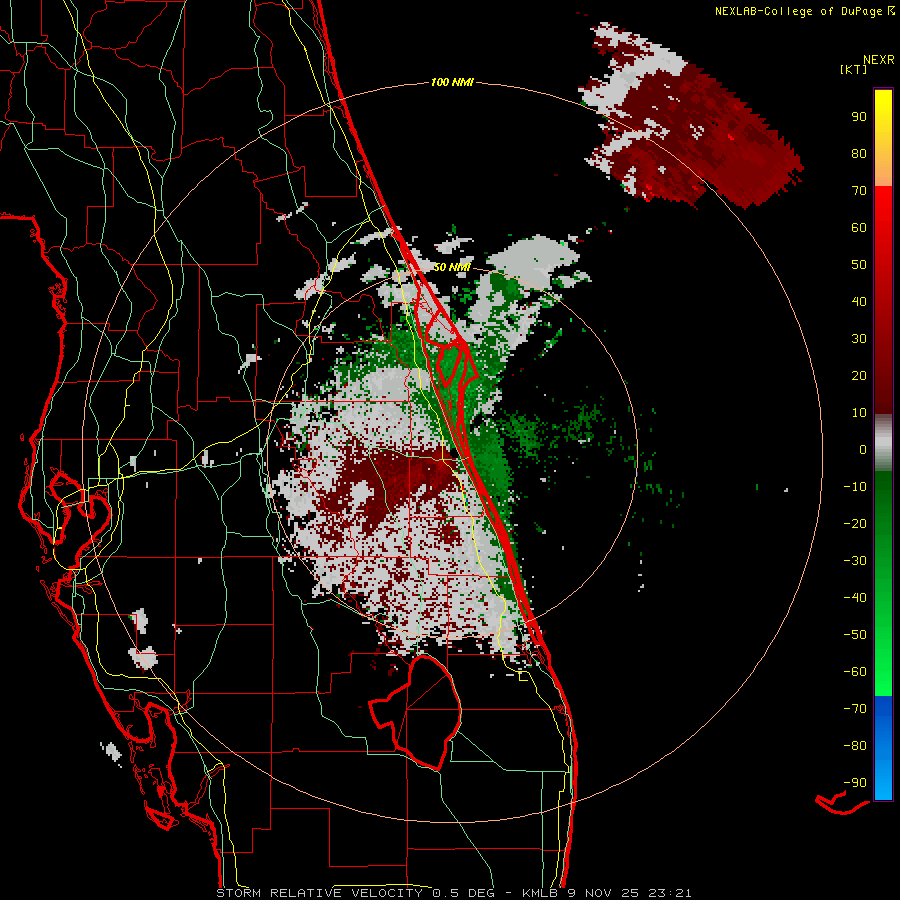
Task: Click the [KT] units label
Action: point(854,69)
